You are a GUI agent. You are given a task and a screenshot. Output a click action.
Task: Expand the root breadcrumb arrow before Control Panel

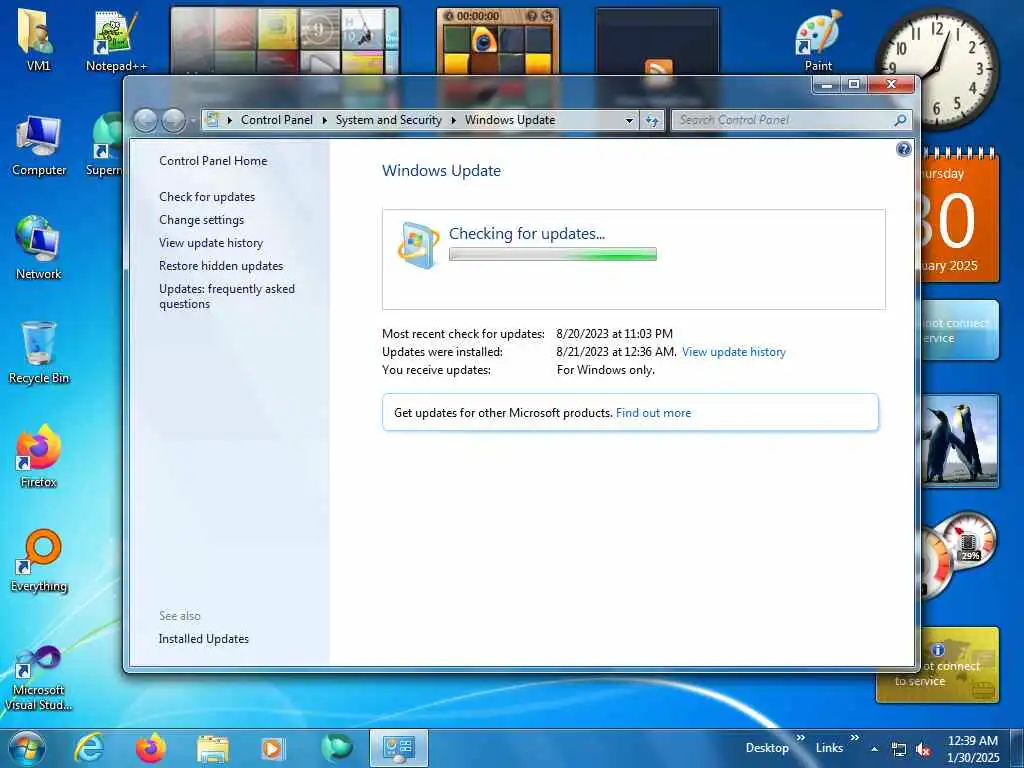230,120
